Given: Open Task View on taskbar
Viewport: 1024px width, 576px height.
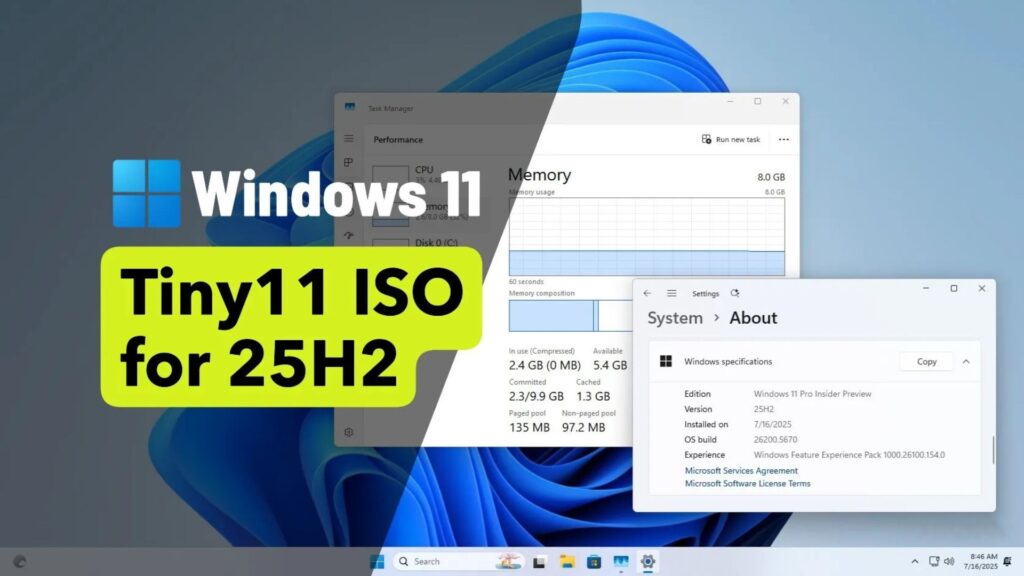Looking at the screenshot, I should 539,562.
